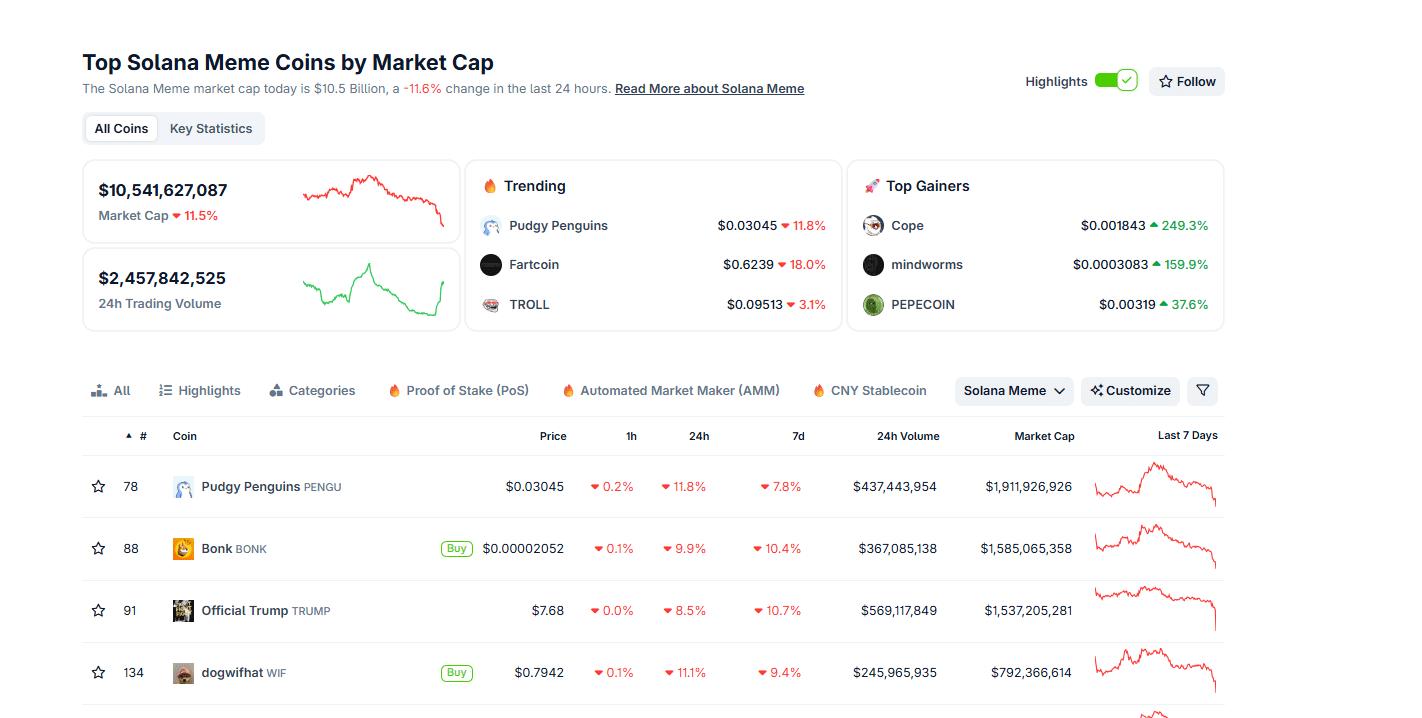
Task: Switch to the Key Statistics tab
Action: coord(211,129)
